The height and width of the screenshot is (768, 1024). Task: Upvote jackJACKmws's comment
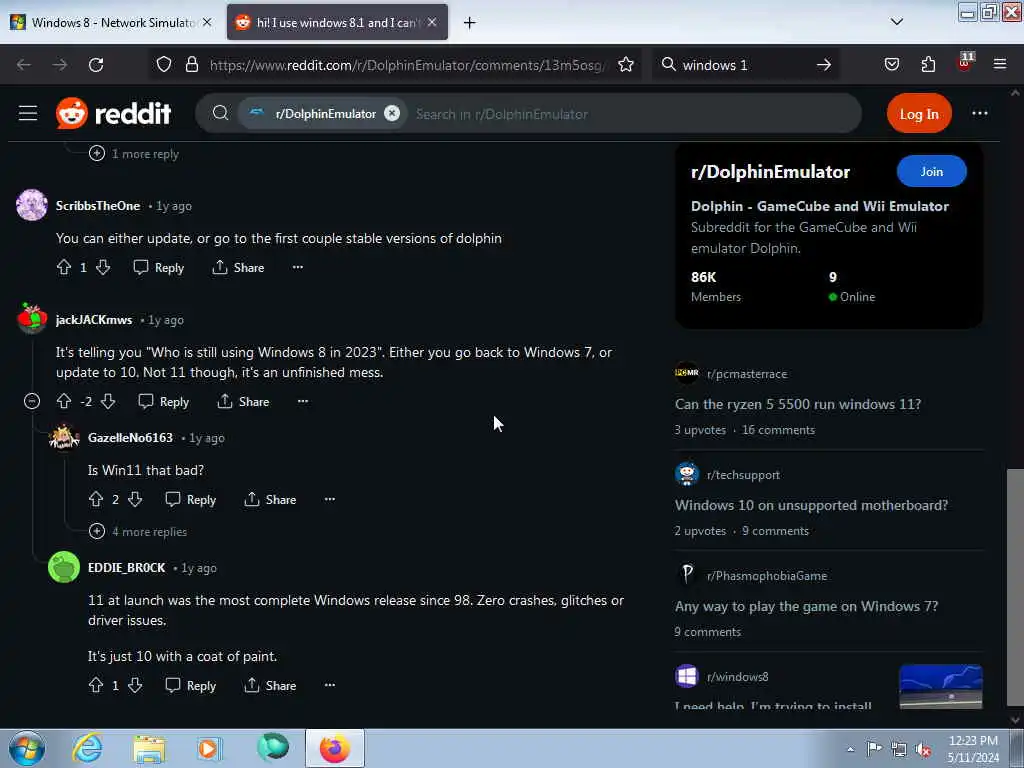click(64, 401)
